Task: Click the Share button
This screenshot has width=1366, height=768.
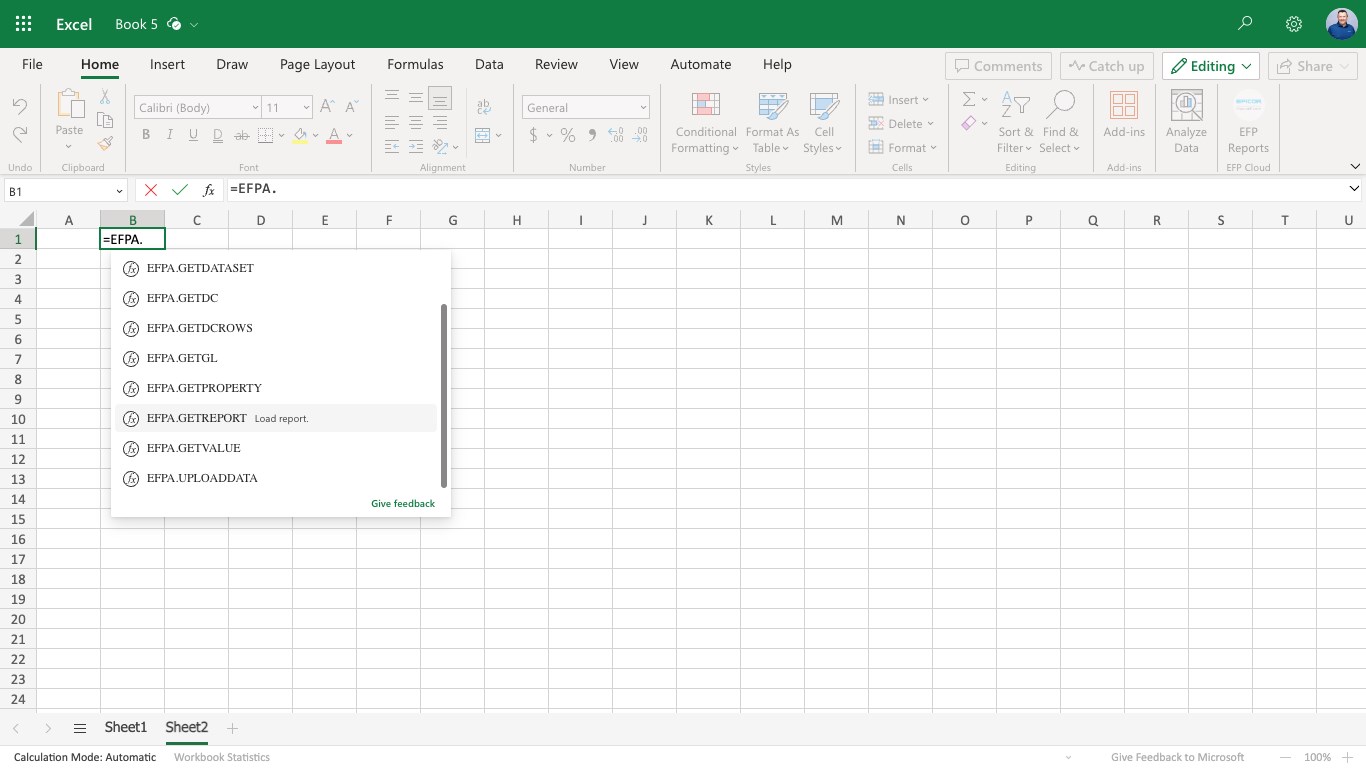Action: 1312,66
